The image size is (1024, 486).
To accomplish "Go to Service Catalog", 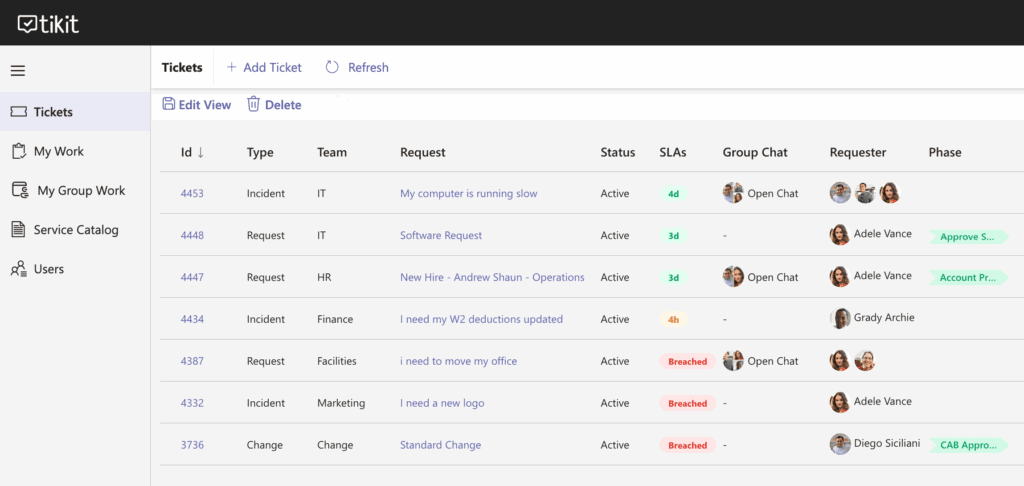I will point(76,229).
